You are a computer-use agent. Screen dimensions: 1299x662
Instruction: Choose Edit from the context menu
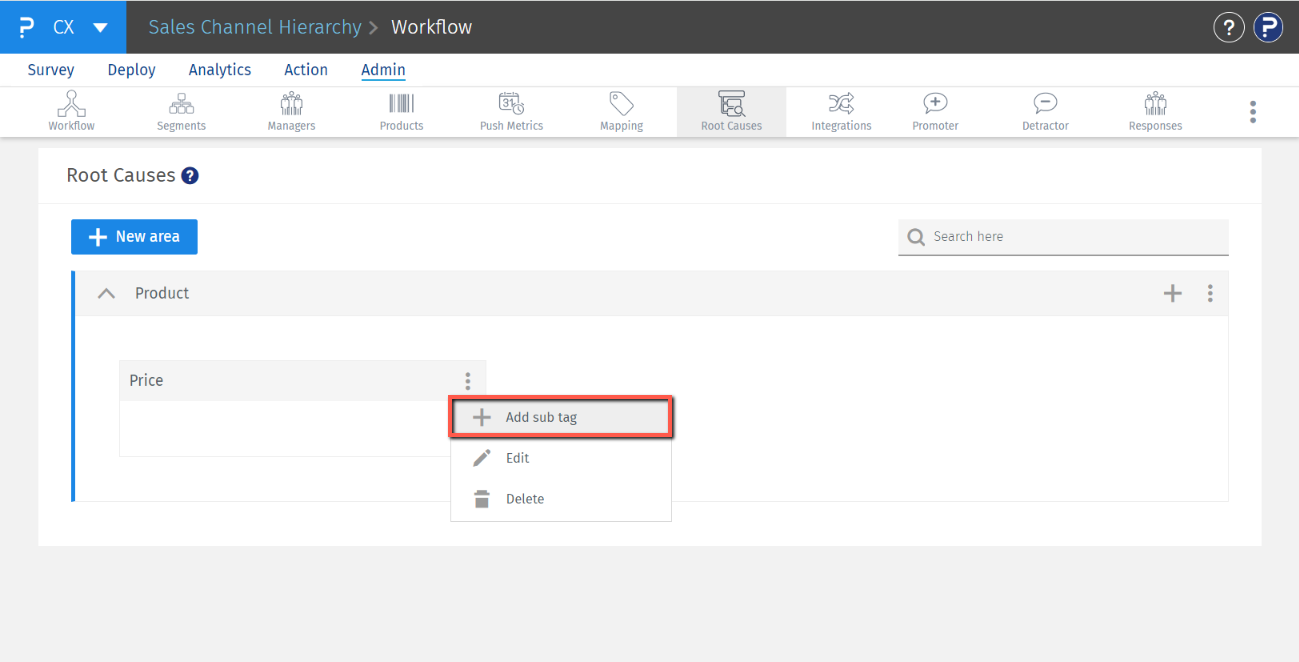click(518, 458)
